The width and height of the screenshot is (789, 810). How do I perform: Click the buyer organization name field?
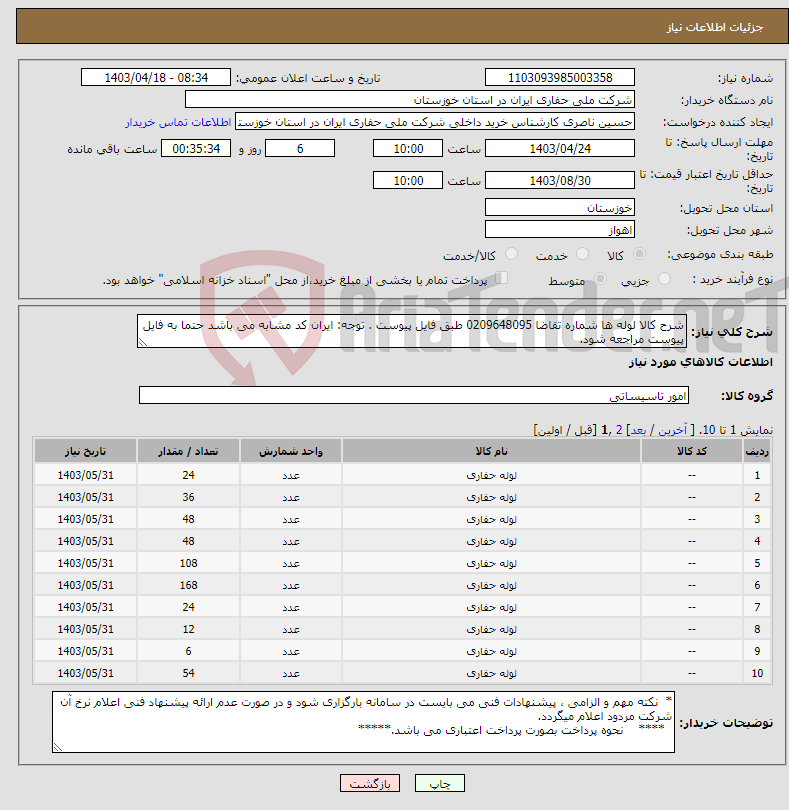[410, 100]
